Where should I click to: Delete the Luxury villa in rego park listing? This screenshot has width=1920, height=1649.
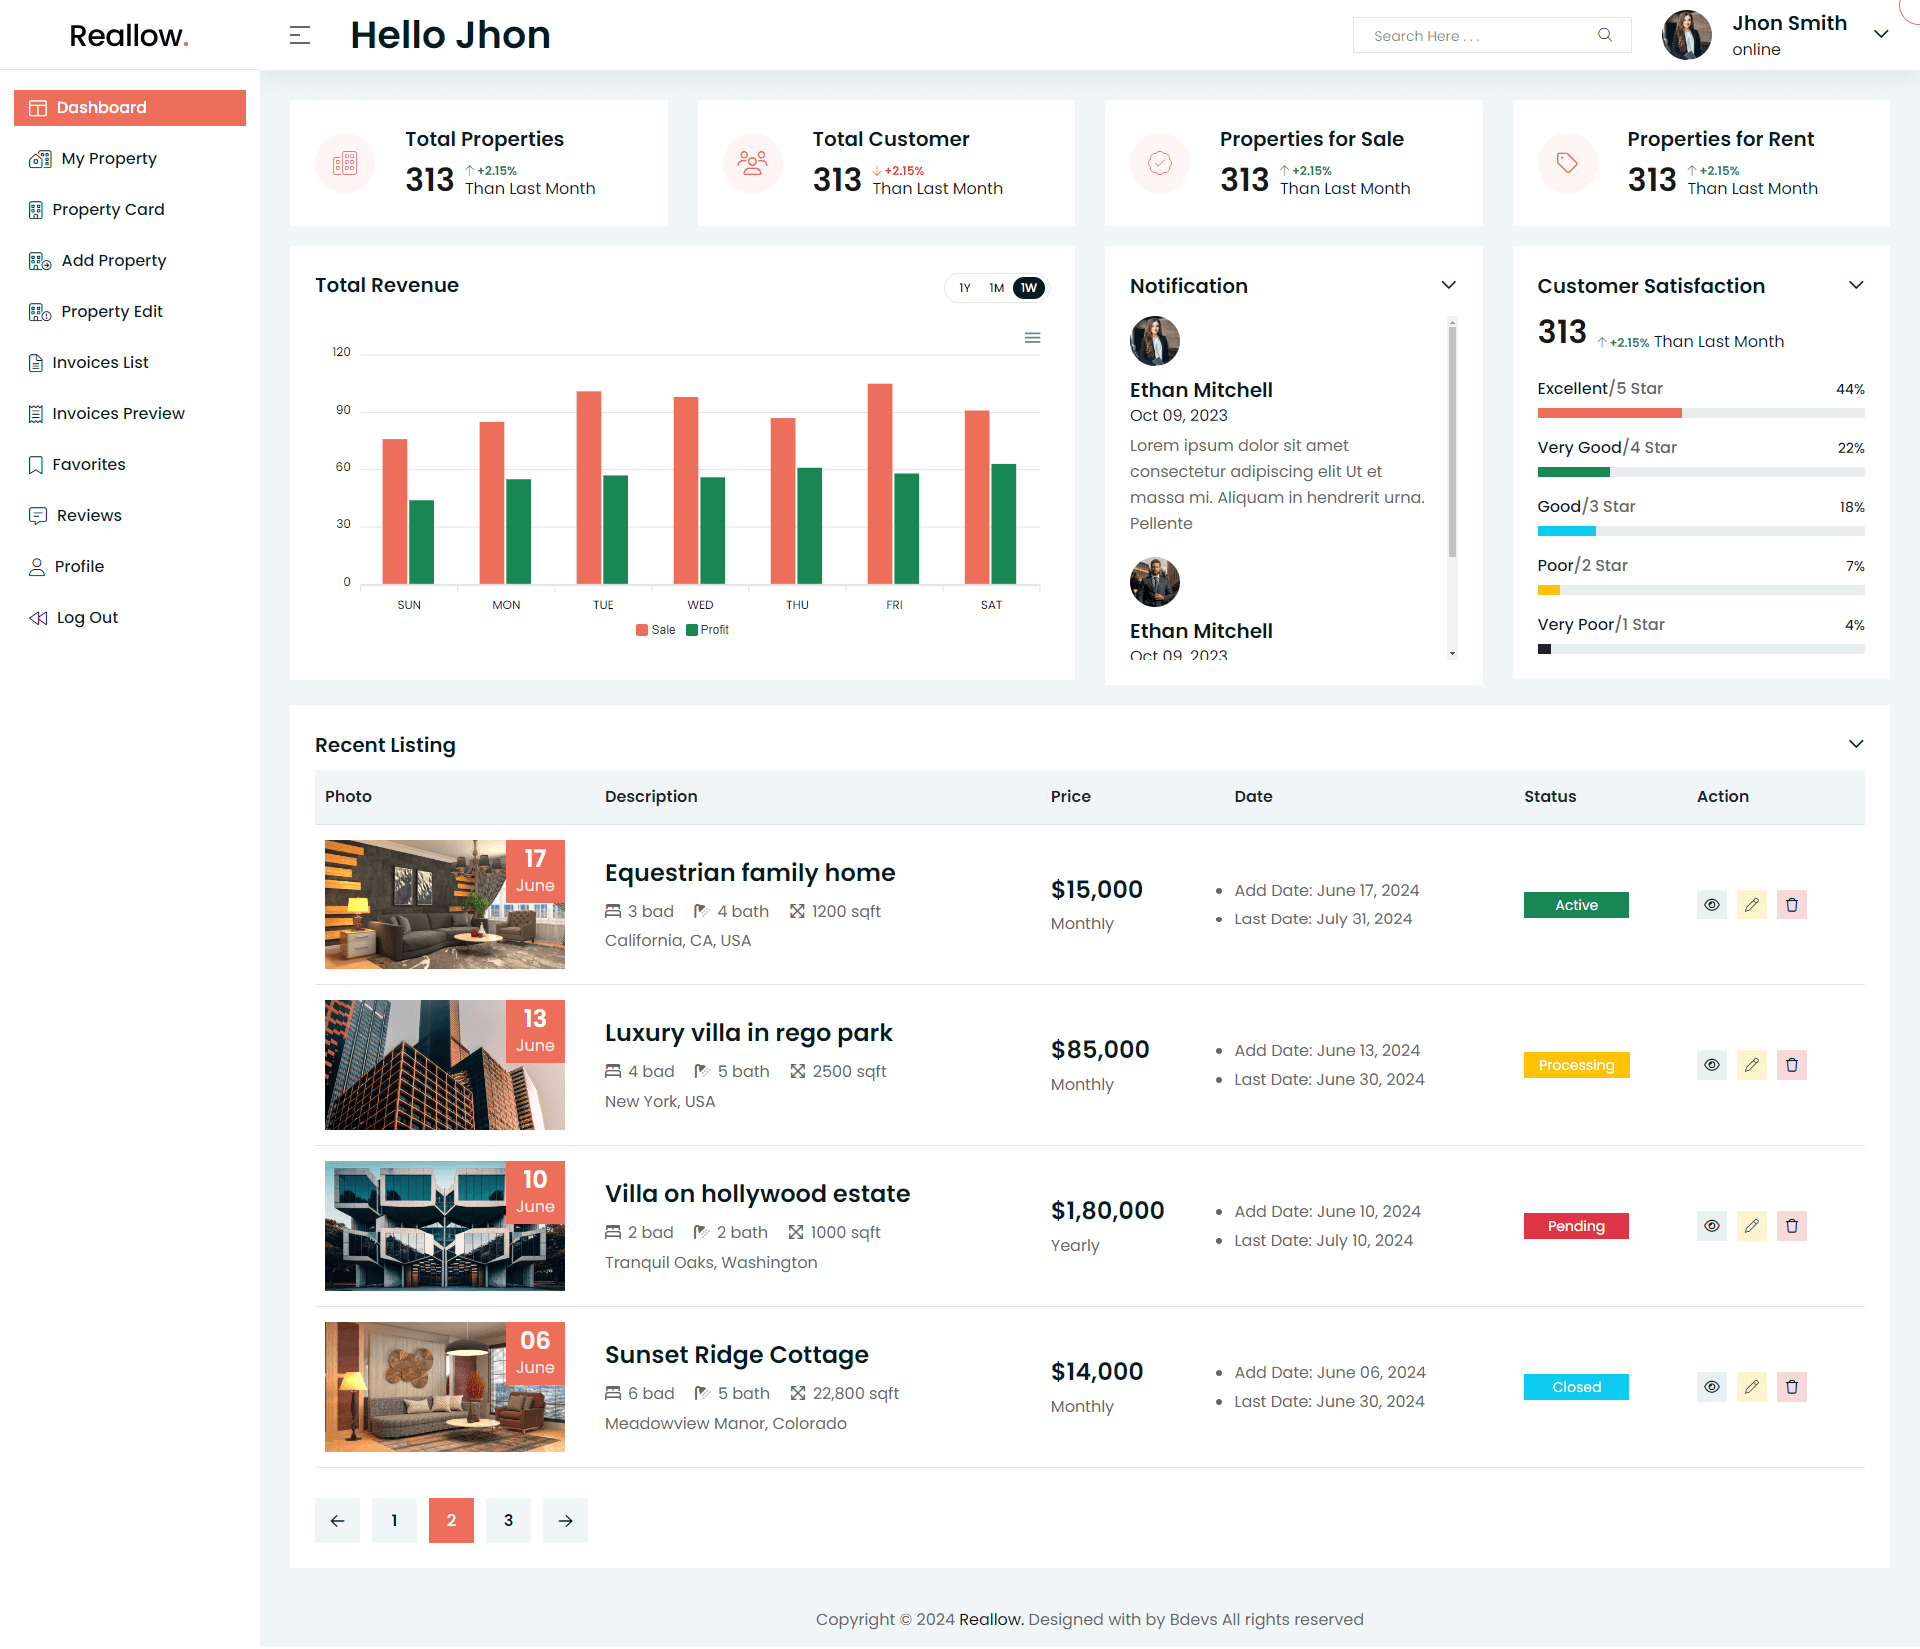pos(1791,1065)
